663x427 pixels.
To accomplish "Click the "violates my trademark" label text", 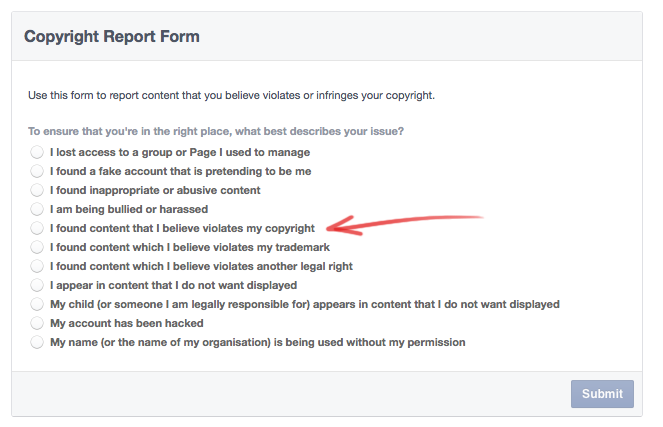I will click(190, 247).
